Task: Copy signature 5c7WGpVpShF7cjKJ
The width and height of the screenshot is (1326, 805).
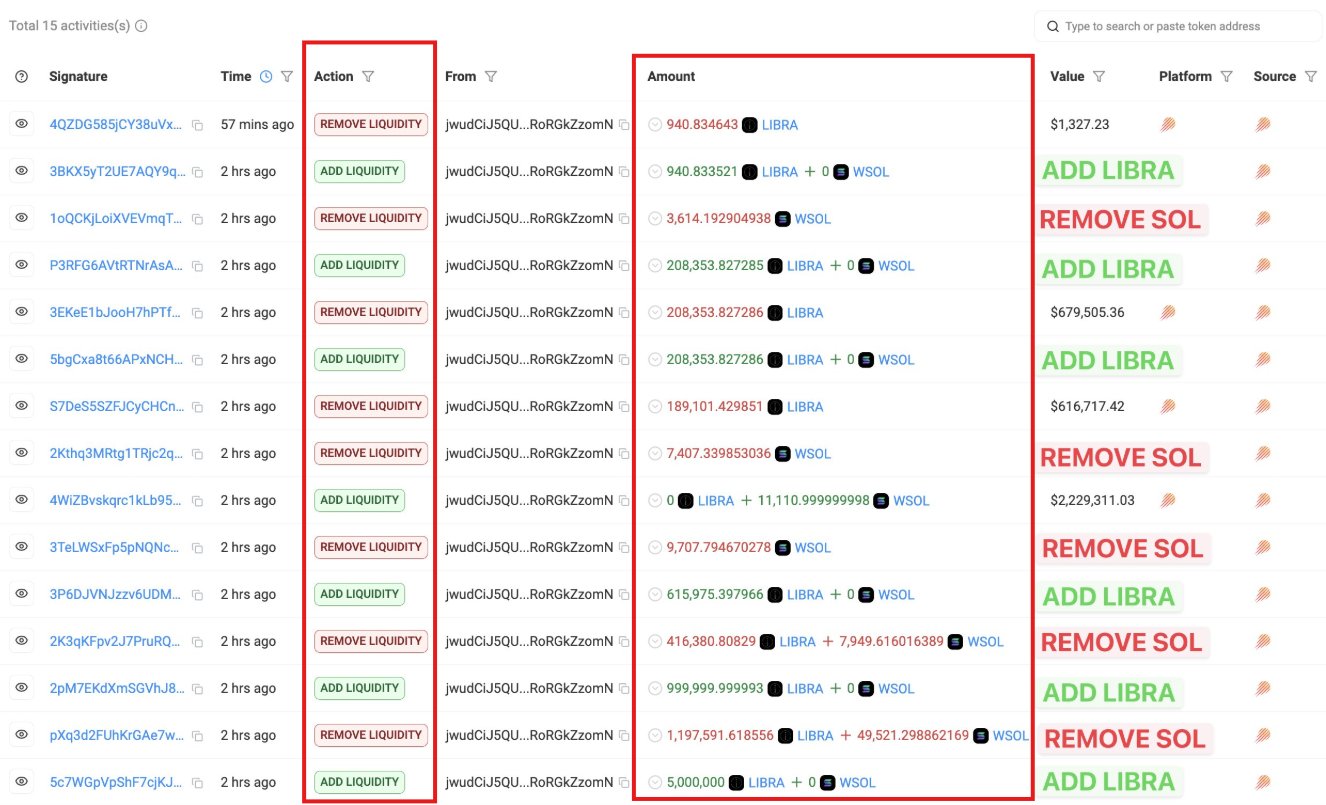Action: click(198, 783)
